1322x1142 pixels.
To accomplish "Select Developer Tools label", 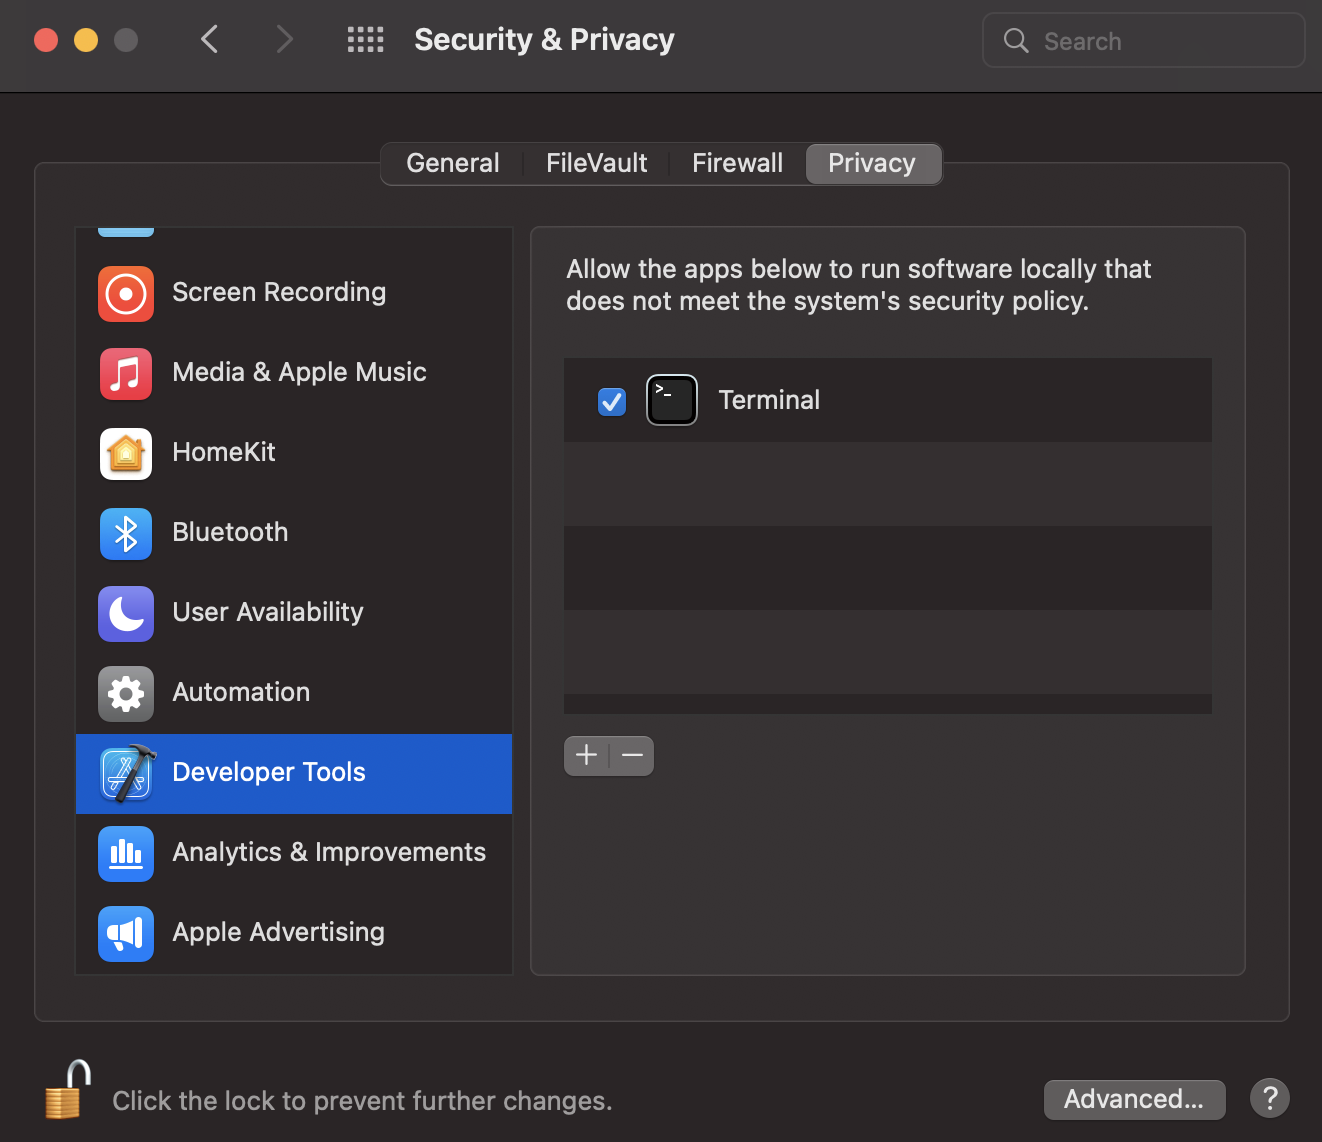I will (x=269, y=772).
